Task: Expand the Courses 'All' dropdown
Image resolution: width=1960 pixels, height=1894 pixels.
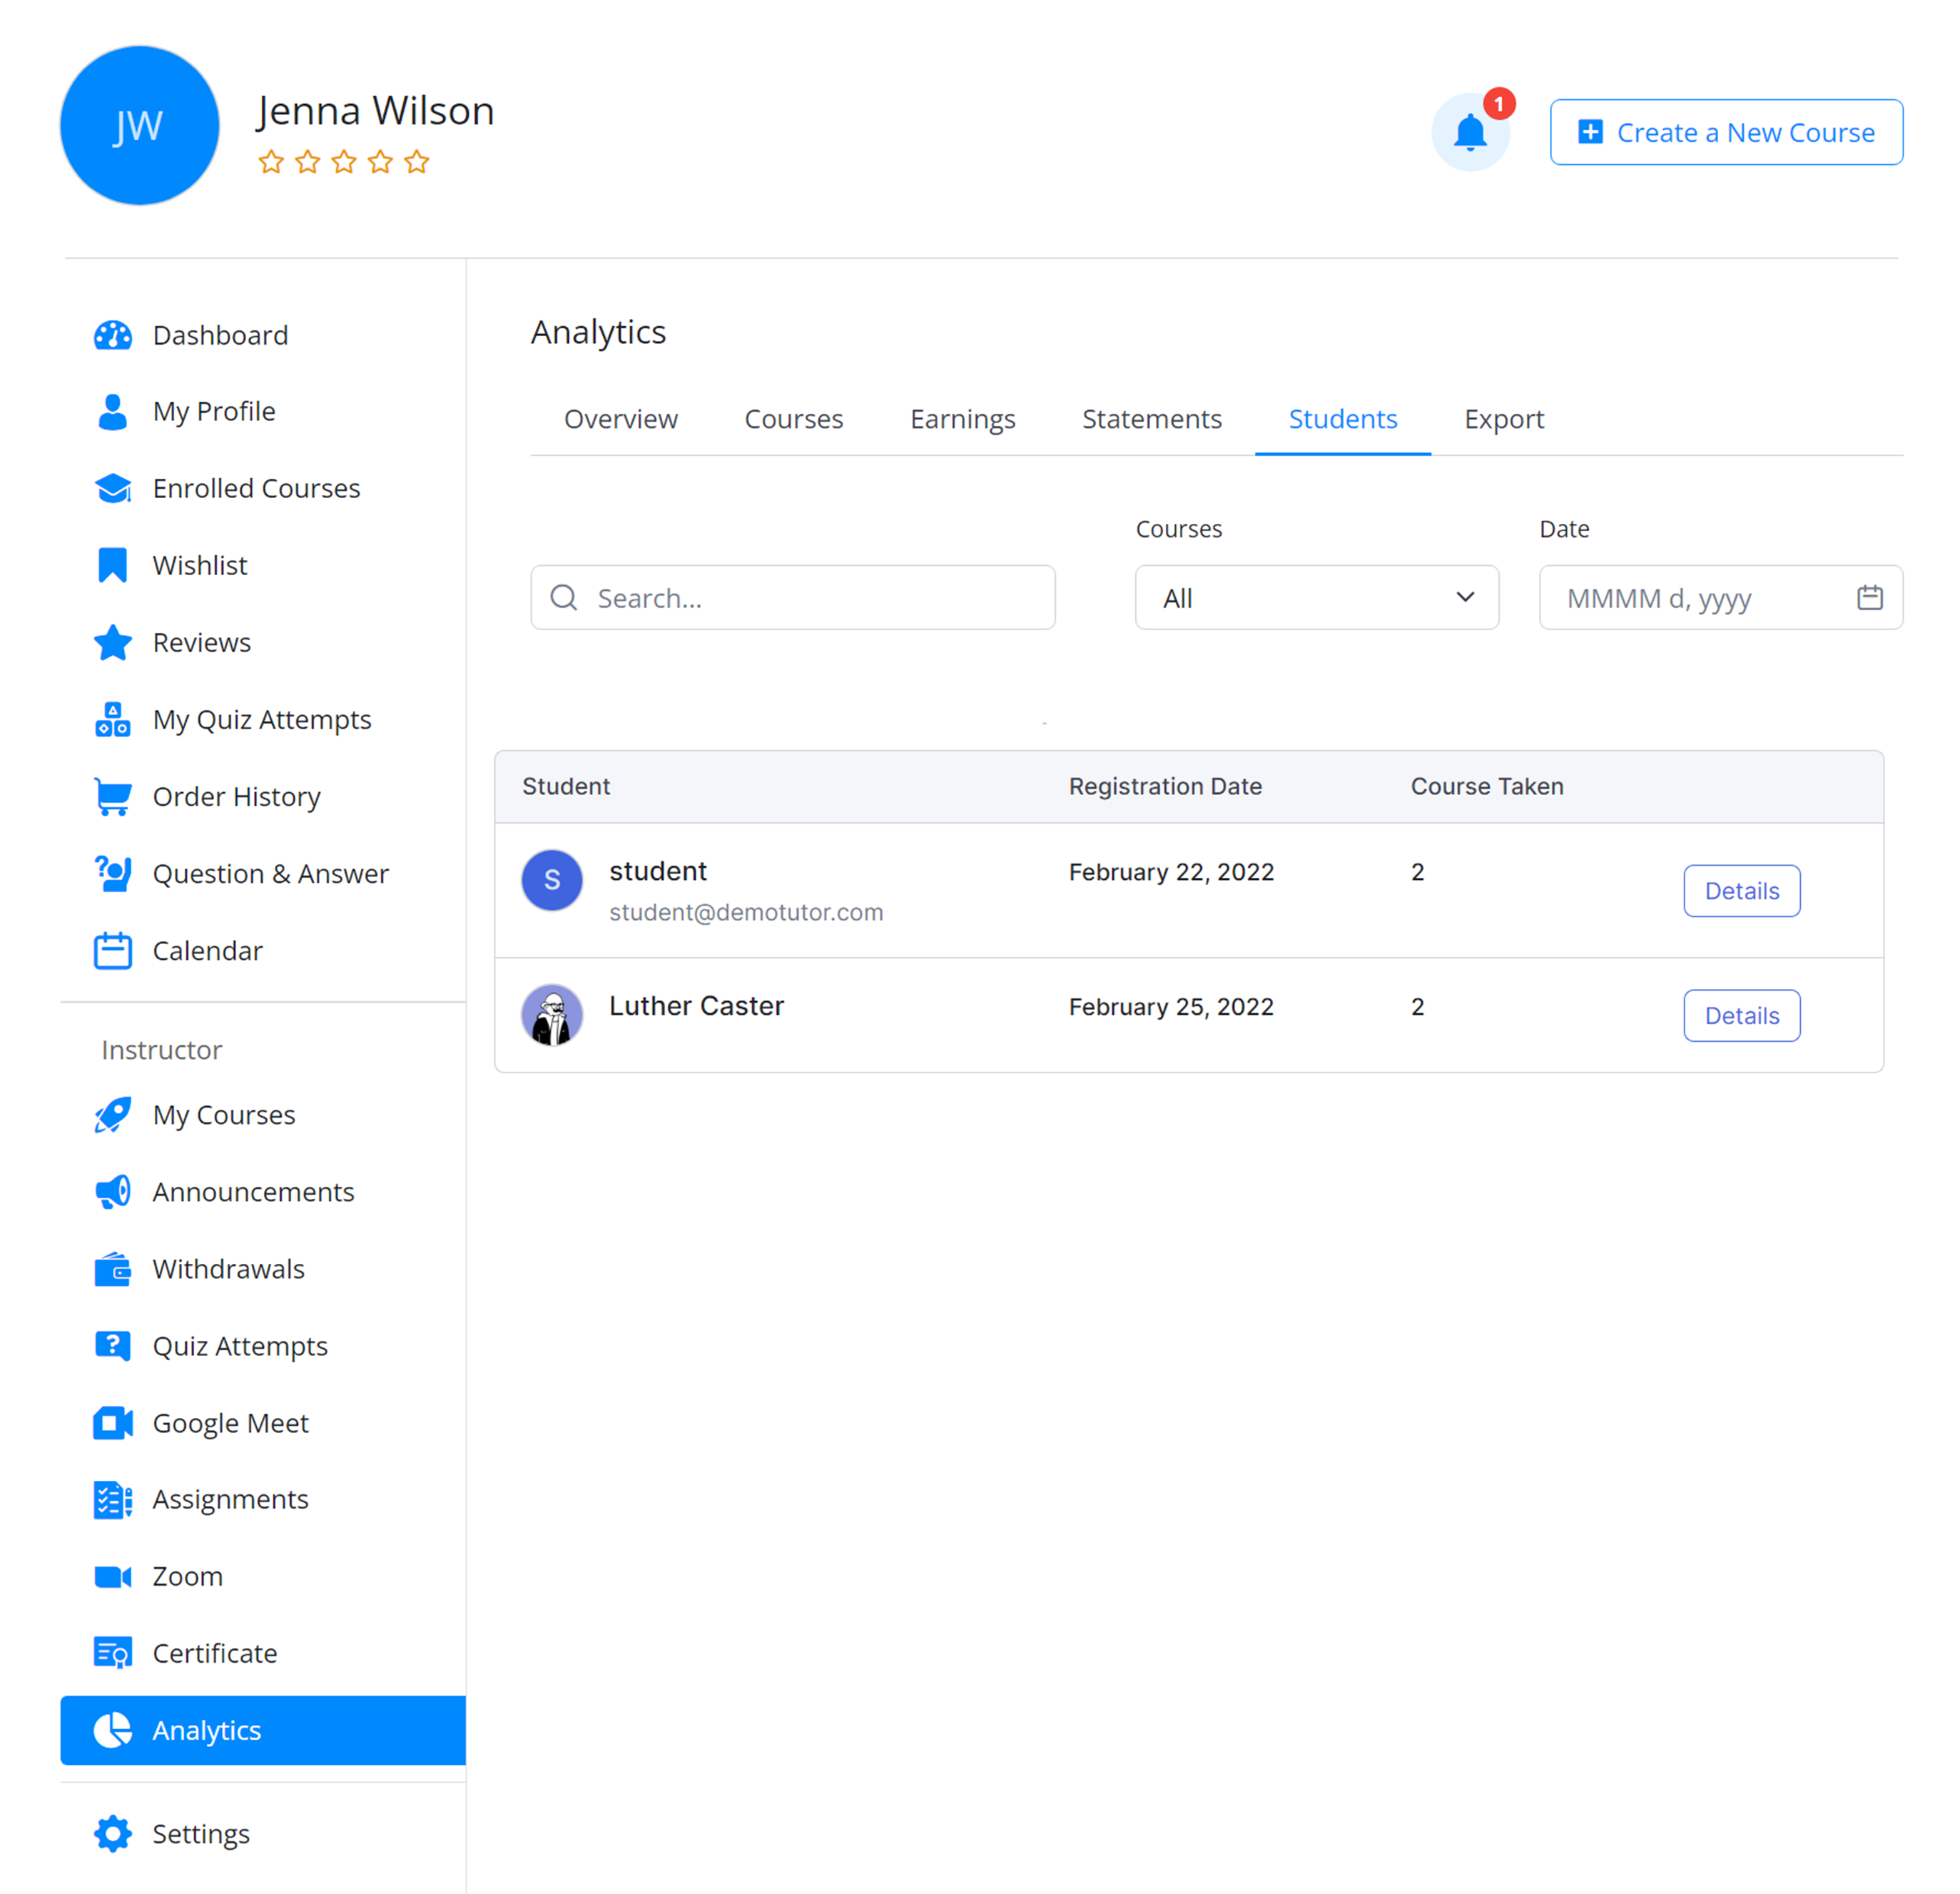Action: (1316, 597)
